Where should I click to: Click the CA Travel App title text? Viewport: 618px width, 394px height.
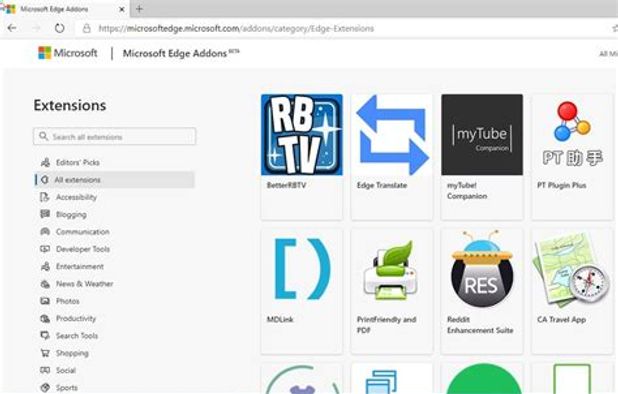562,320
